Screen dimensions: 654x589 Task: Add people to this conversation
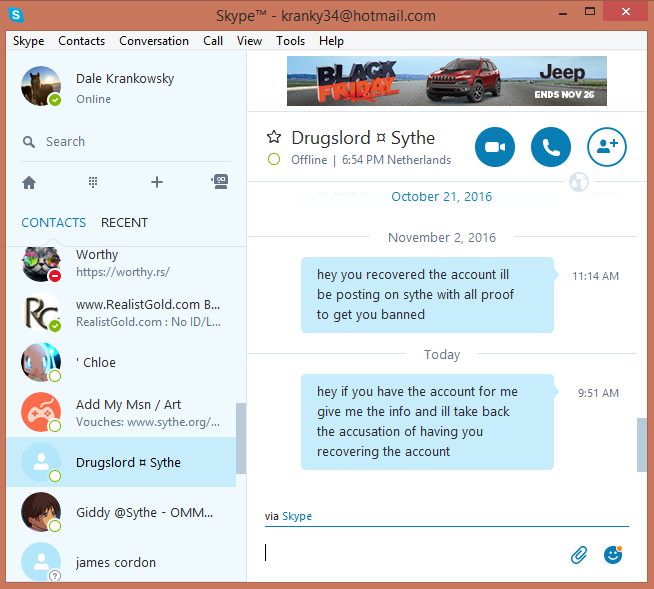pyautogui.click(x=607, y=147)
